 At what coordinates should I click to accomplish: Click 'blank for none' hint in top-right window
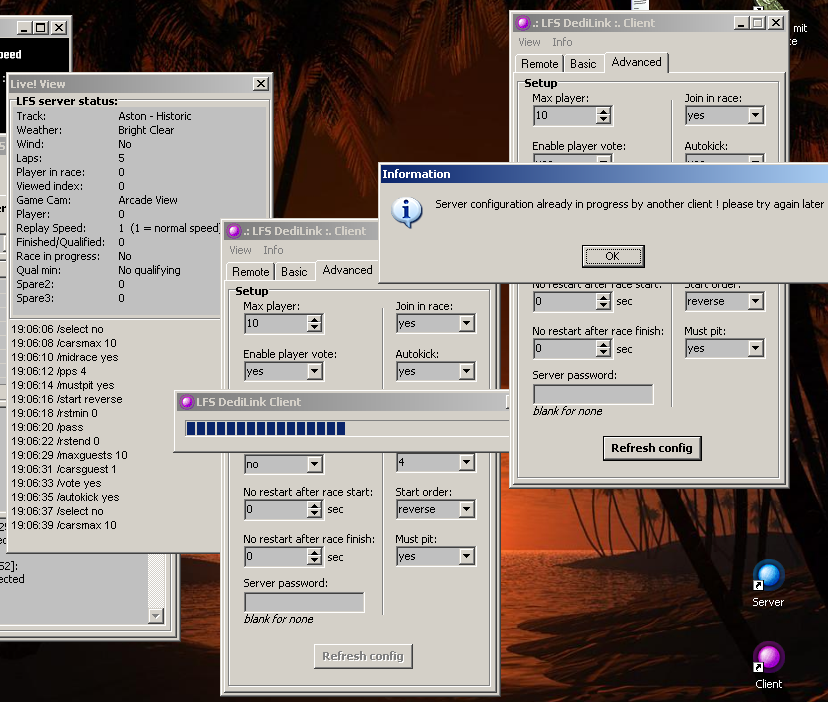[568, 411]
